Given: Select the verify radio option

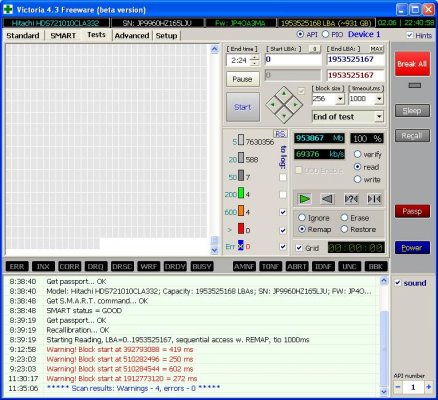Looking at the screenshot, I should tap(358, 154).
